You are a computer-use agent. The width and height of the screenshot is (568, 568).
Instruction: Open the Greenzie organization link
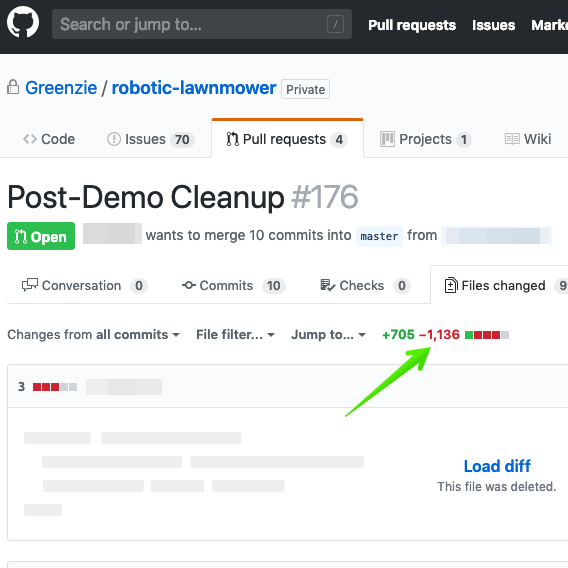[x=61, y=88]
